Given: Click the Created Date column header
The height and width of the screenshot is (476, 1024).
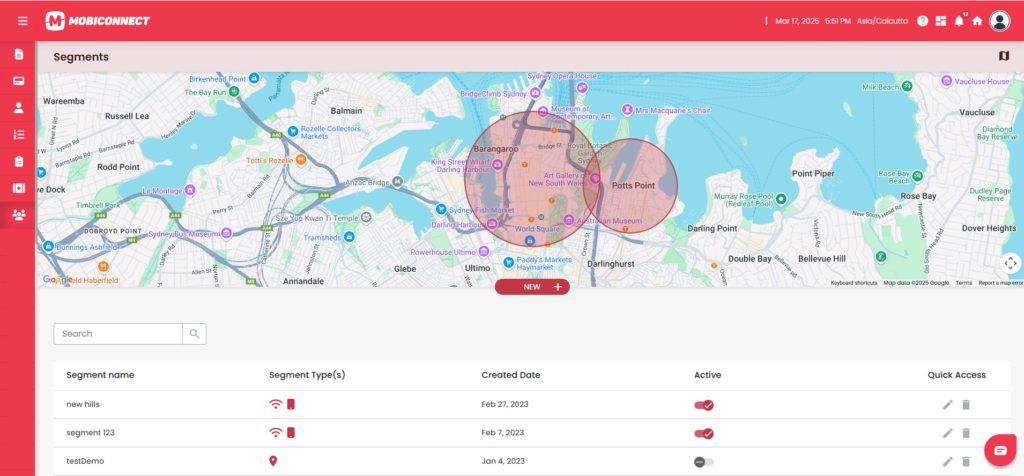Looking at the screenshot, I should click(x=511, y=375).
